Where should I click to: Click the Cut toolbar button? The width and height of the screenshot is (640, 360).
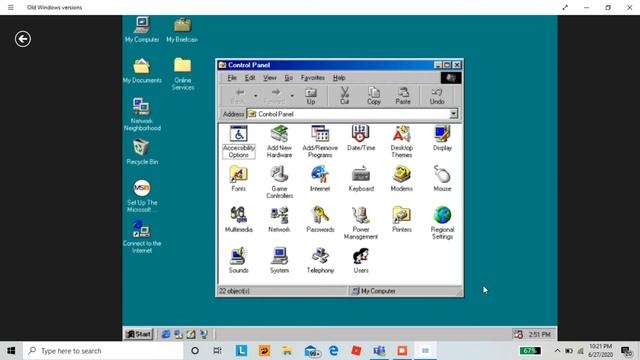click(344, 96)
